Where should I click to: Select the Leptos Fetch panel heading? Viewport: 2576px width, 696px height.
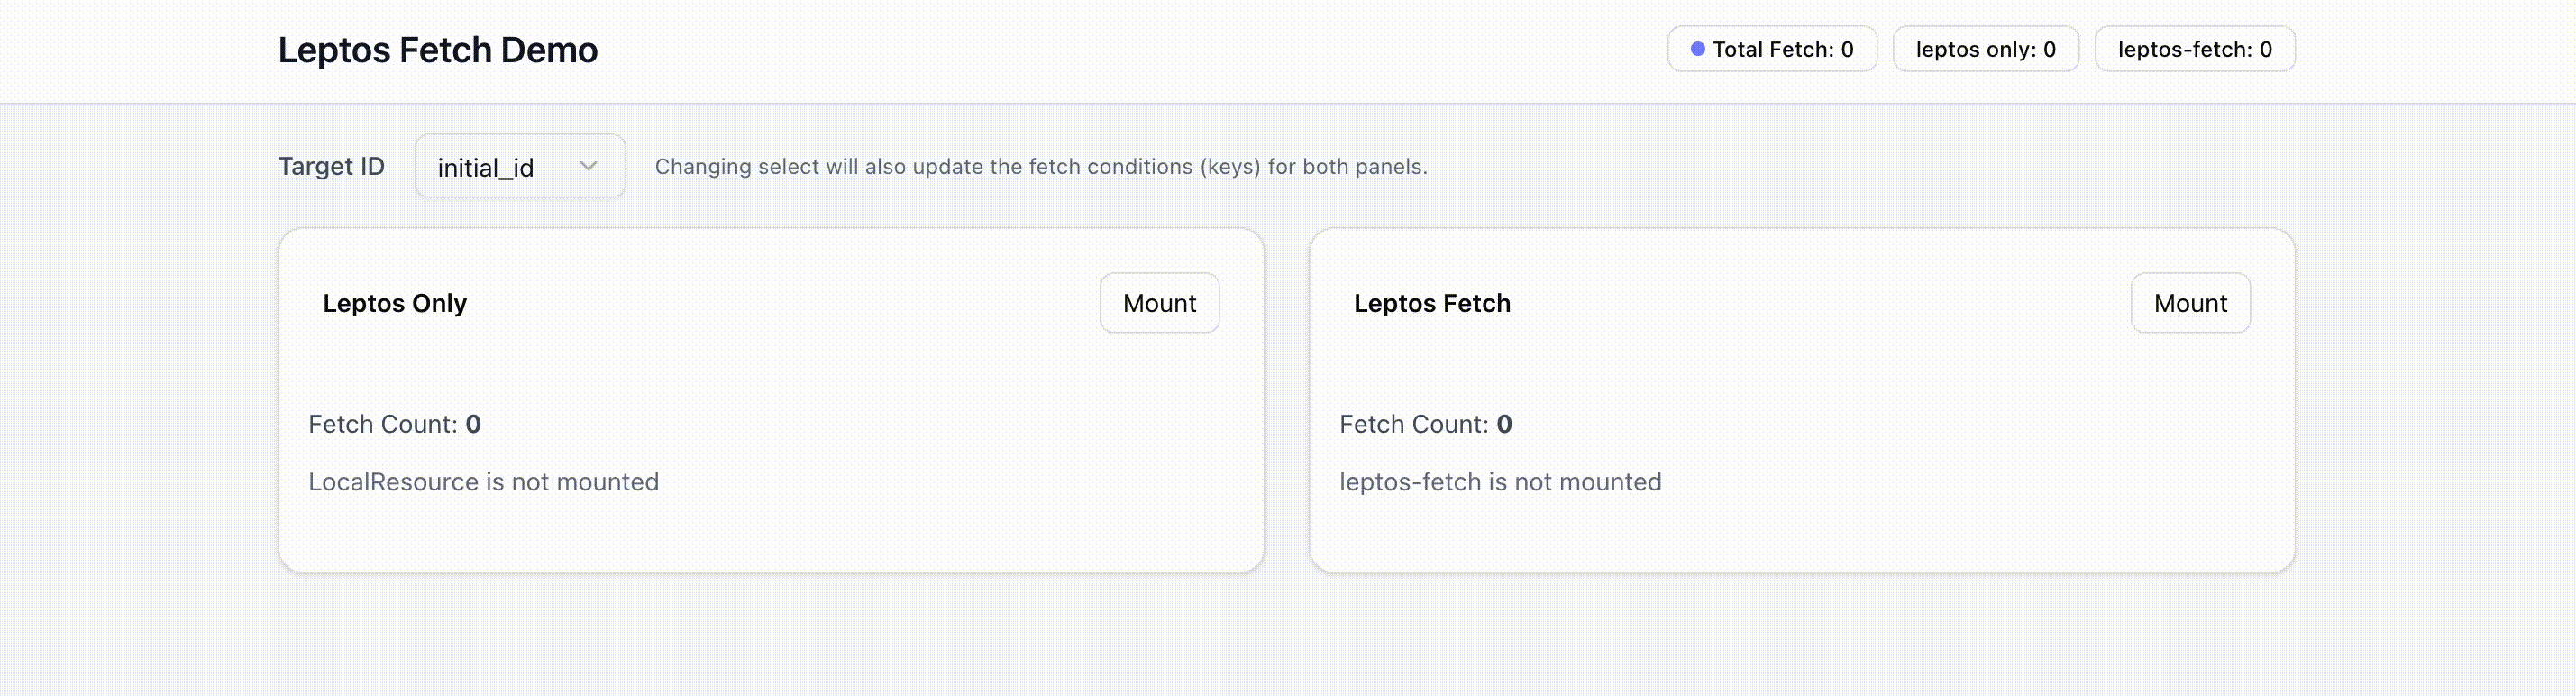pos(1432,303)
